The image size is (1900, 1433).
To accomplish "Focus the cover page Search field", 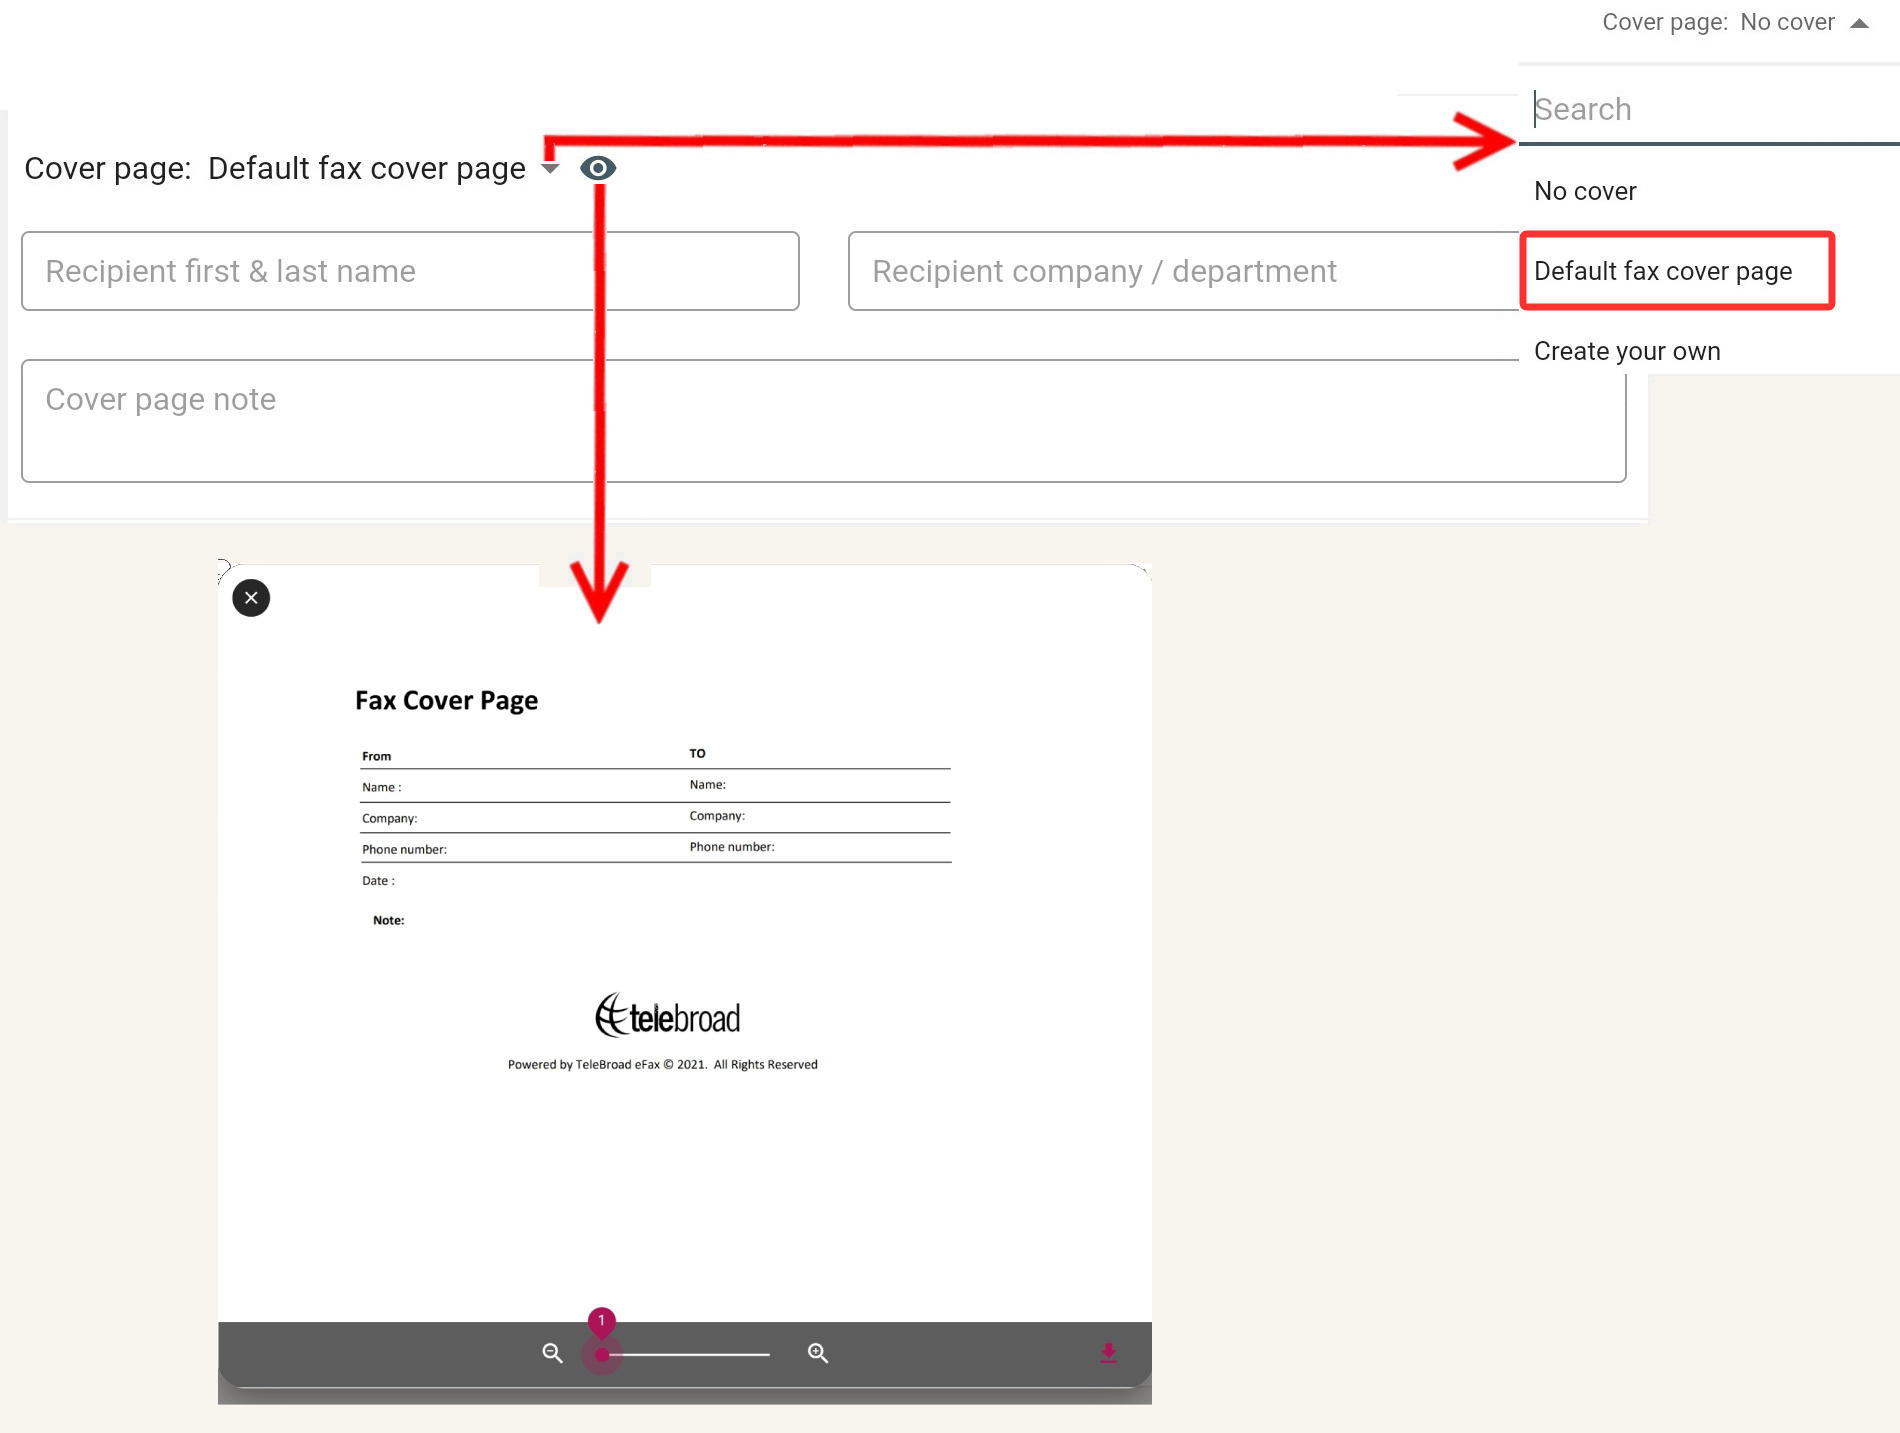I will pos(1709,109).
